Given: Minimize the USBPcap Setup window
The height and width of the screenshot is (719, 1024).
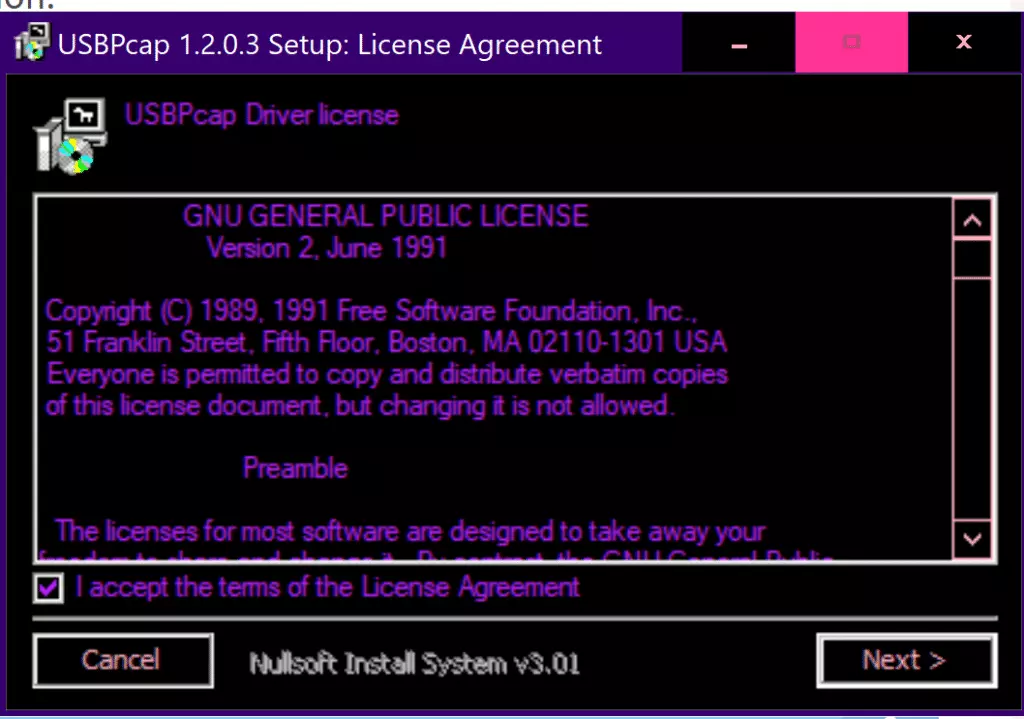Looking at the screenshot, I should tap(739, 42).
